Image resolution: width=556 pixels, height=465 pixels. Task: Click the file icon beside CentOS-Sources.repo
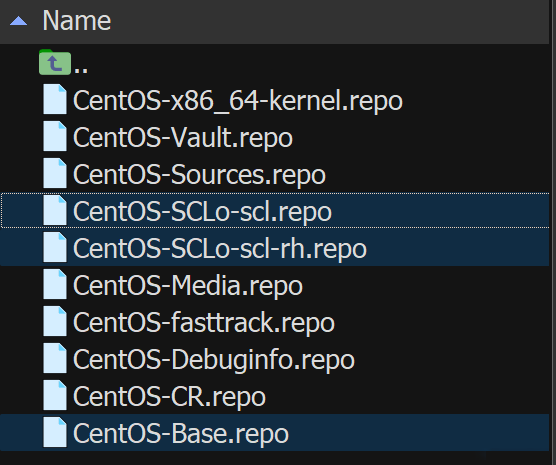[x=55, y=173]
